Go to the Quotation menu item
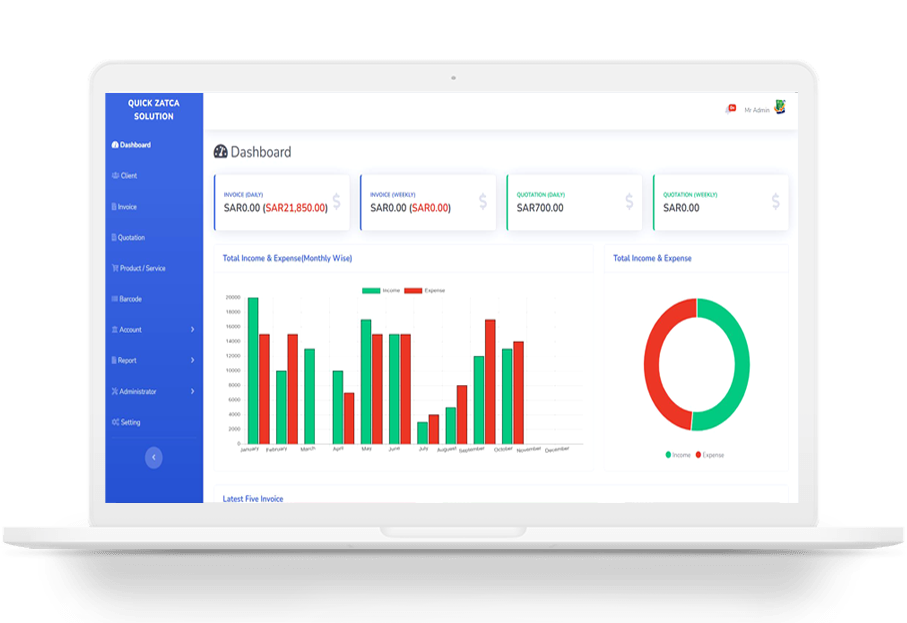Image resolution: width=907 pixels, height=623 pixels. (x=130, y=238)
